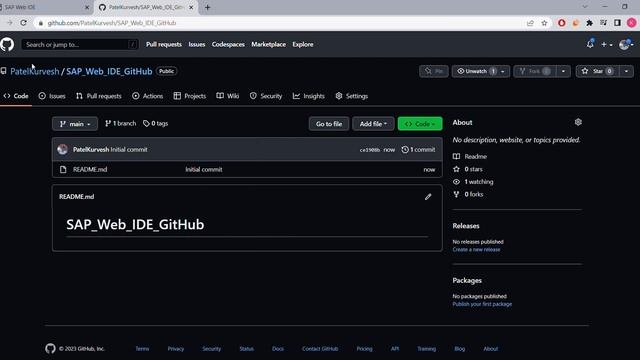Open the Contact GitHub footer link

[x=320, y=349]
